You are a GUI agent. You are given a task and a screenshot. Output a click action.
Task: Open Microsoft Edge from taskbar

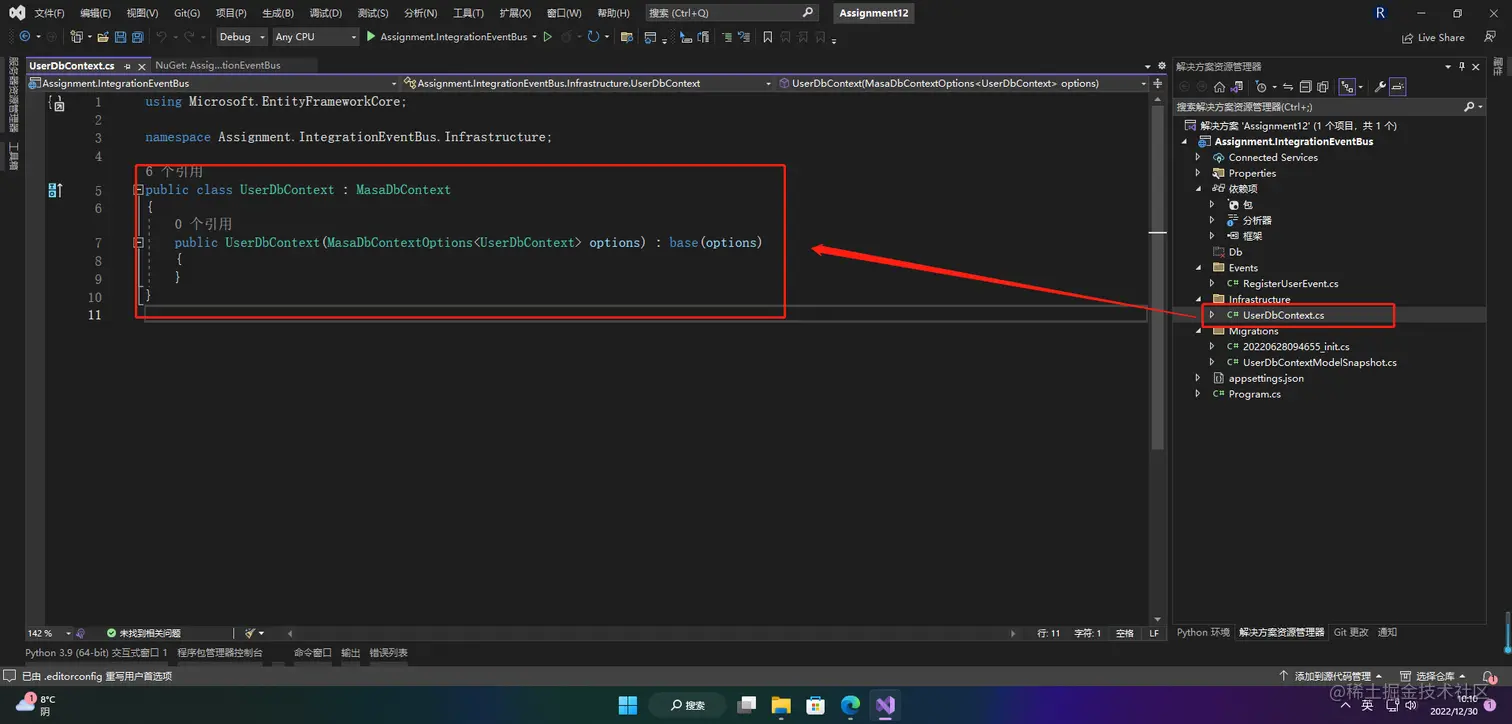pyautogui.click(x=850, y=705)
